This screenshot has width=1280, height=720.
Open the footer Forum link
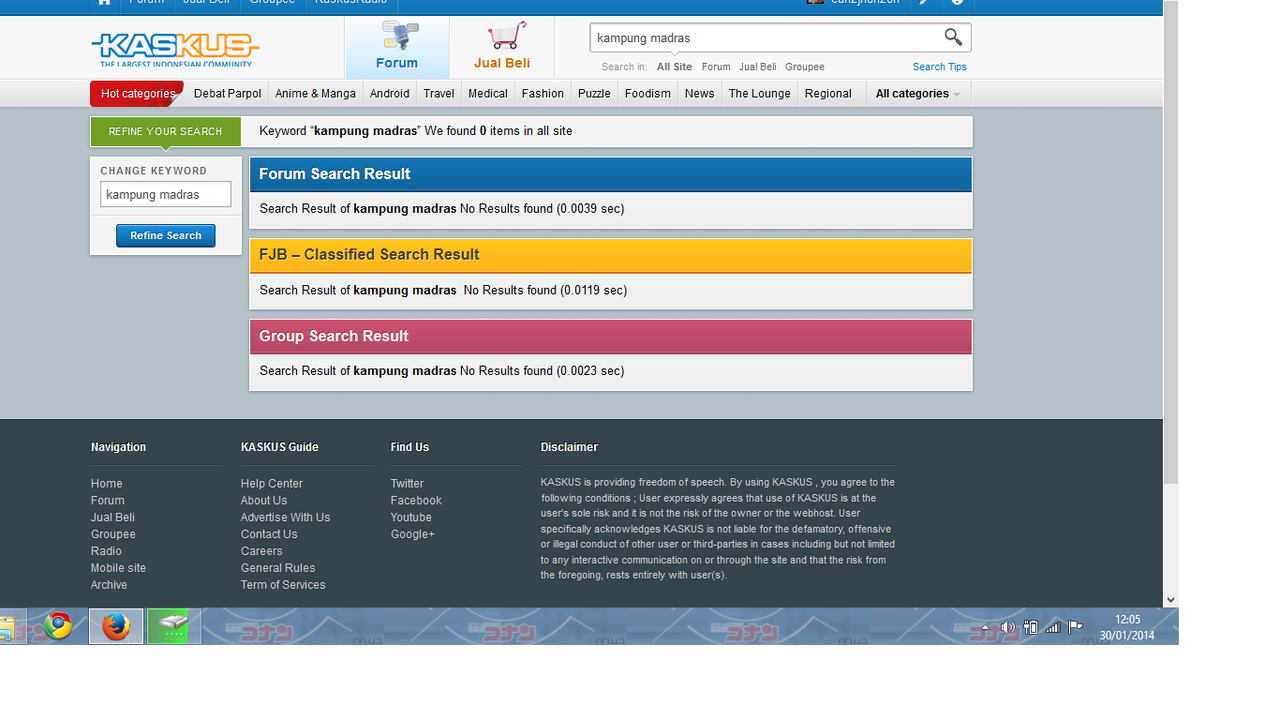click(x=108, y=501)
